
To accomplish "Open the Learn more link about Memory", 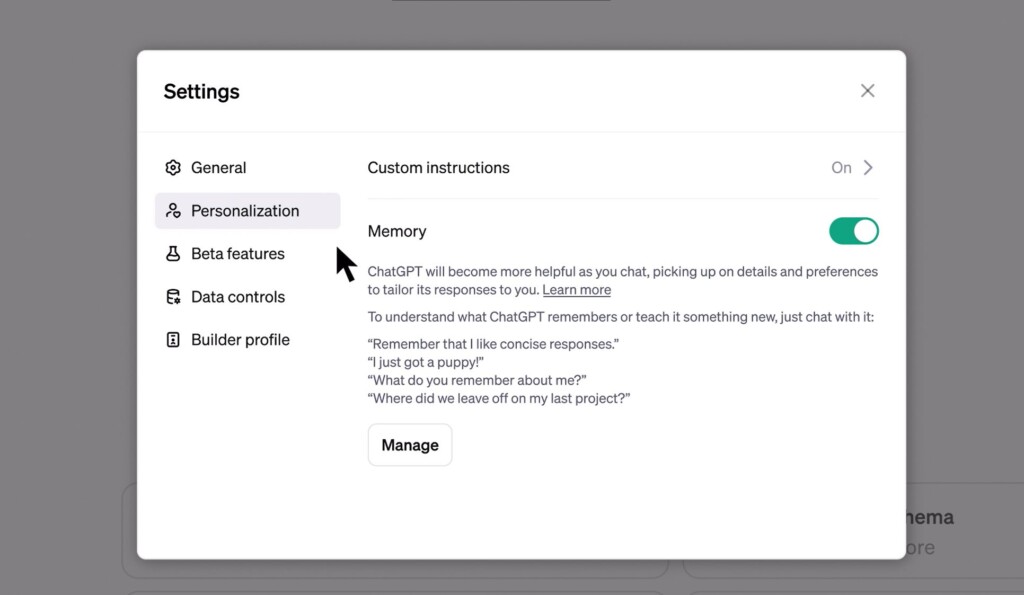I will tap(576, 289).
